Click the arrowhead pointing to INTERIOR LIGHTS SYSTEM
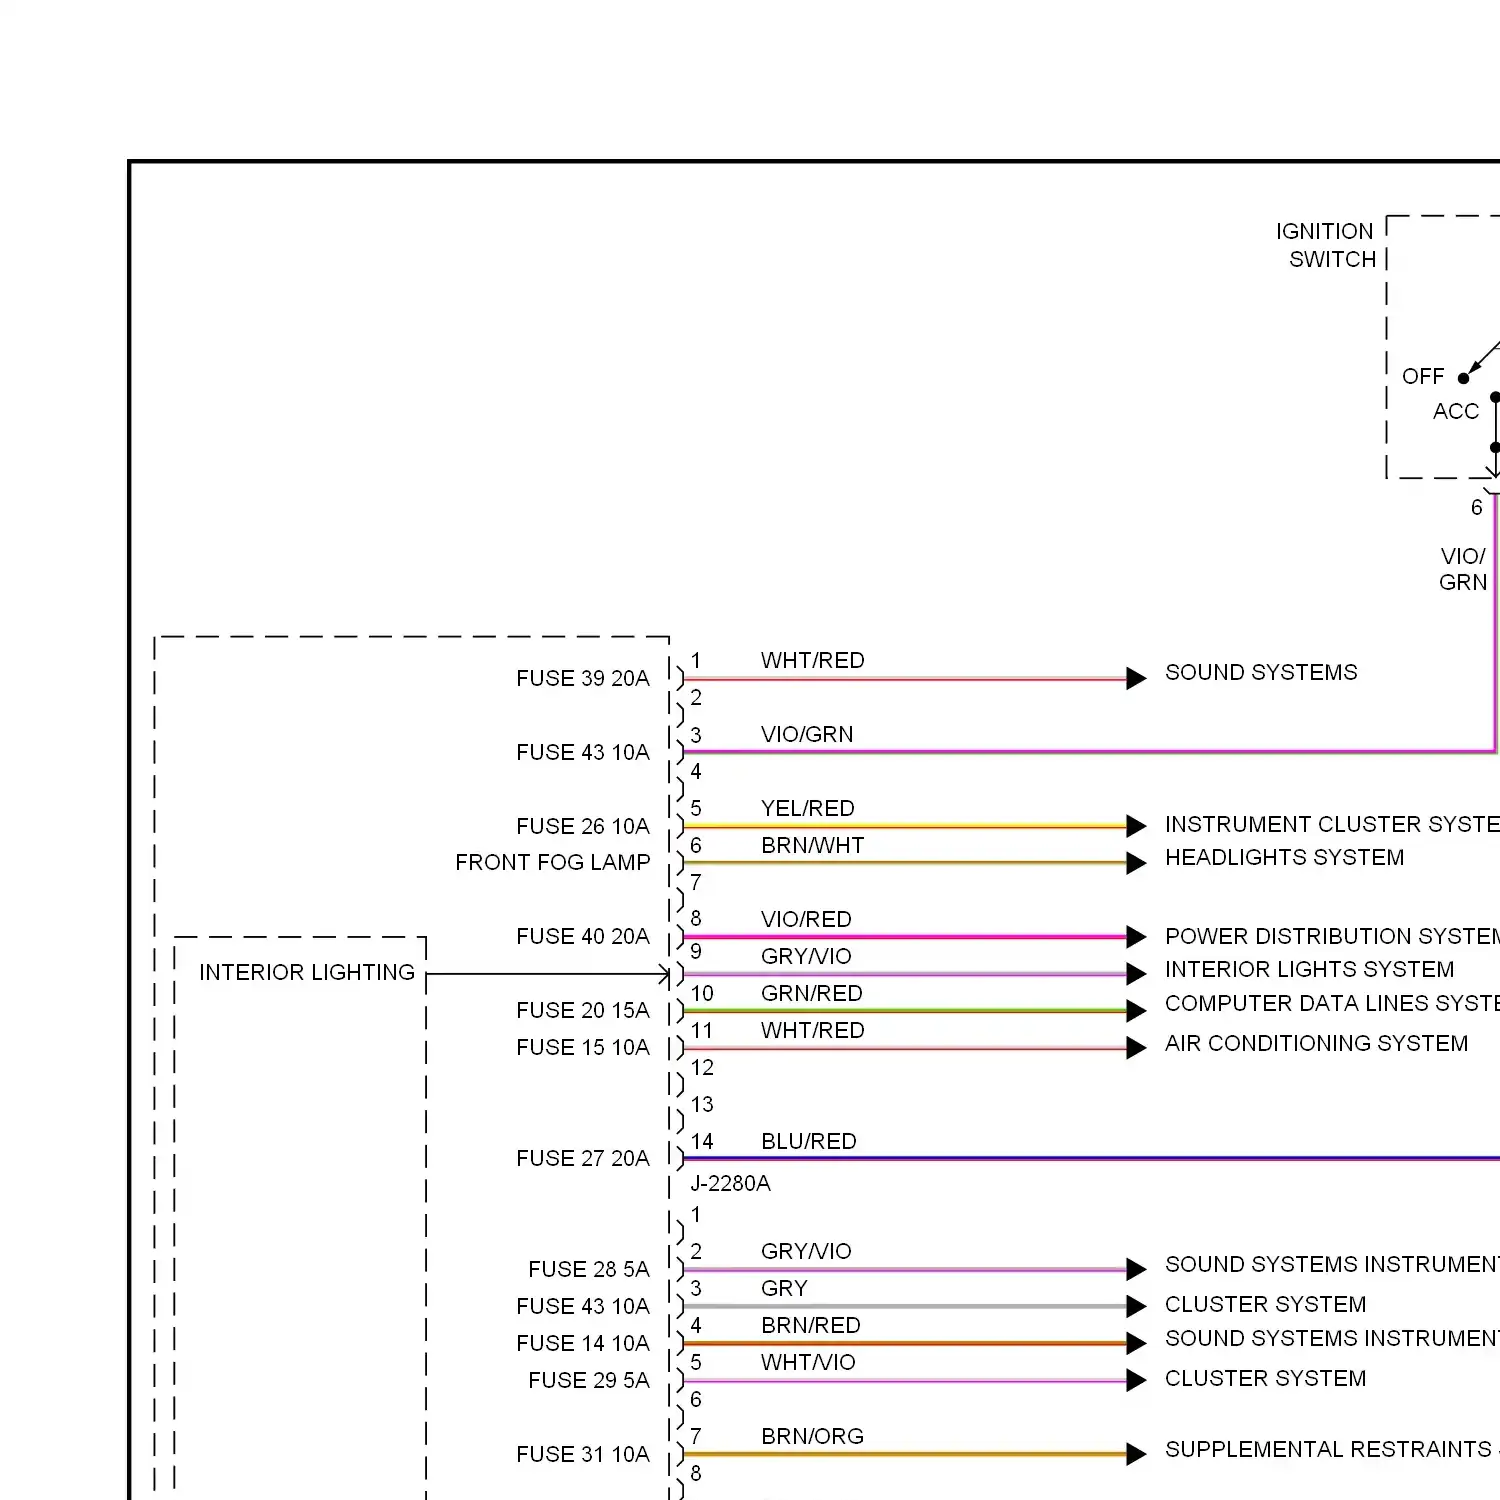 click(x=1136, y=974)
